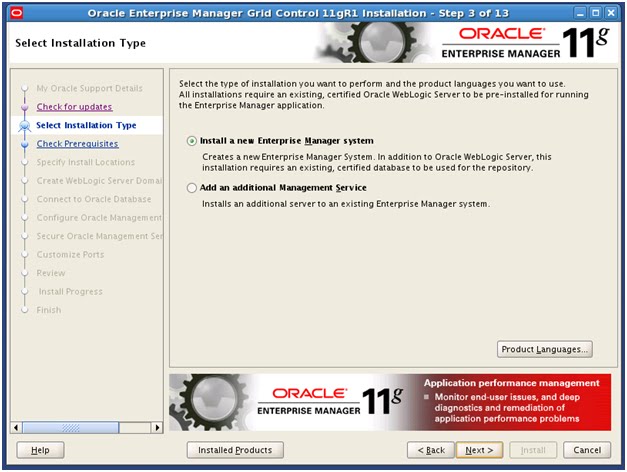Click Configure Oracle Management step
Viewport: 627px width, 472px height.
pyautogui.click(x=99, y=217)
